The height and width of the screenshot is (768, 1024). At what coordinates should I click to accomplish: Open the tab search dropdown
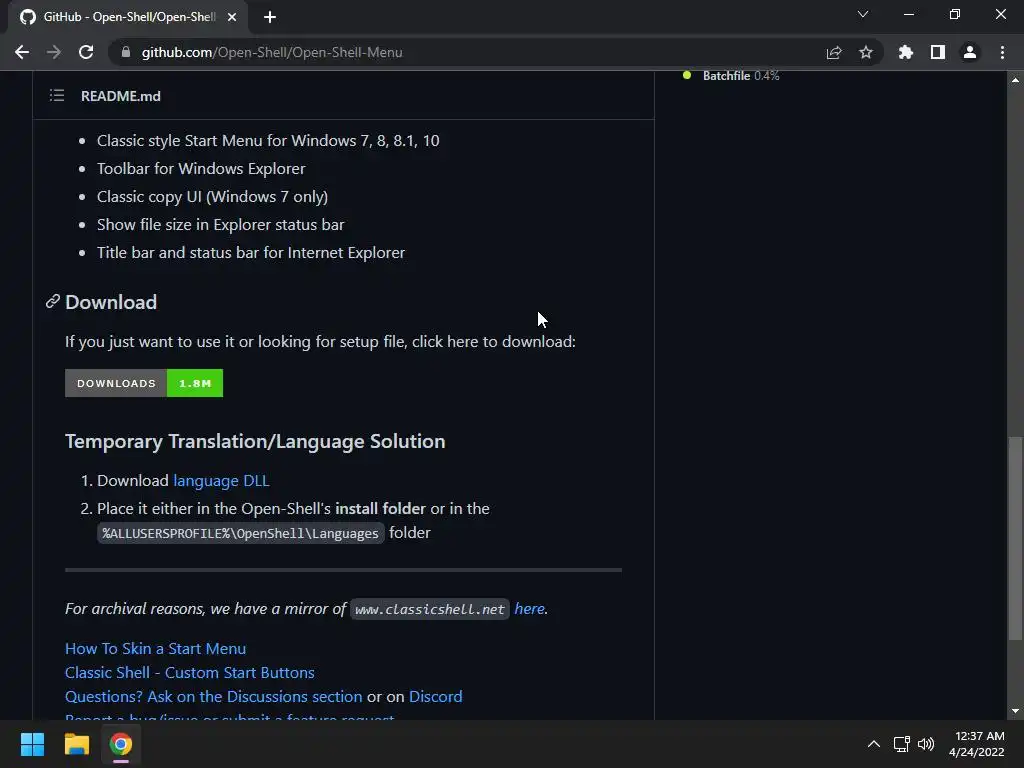863,14
